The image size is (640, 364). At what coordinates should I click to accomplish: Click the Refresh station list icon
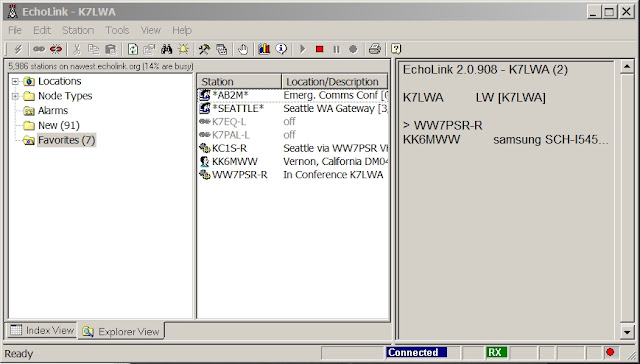click(133, 49)
